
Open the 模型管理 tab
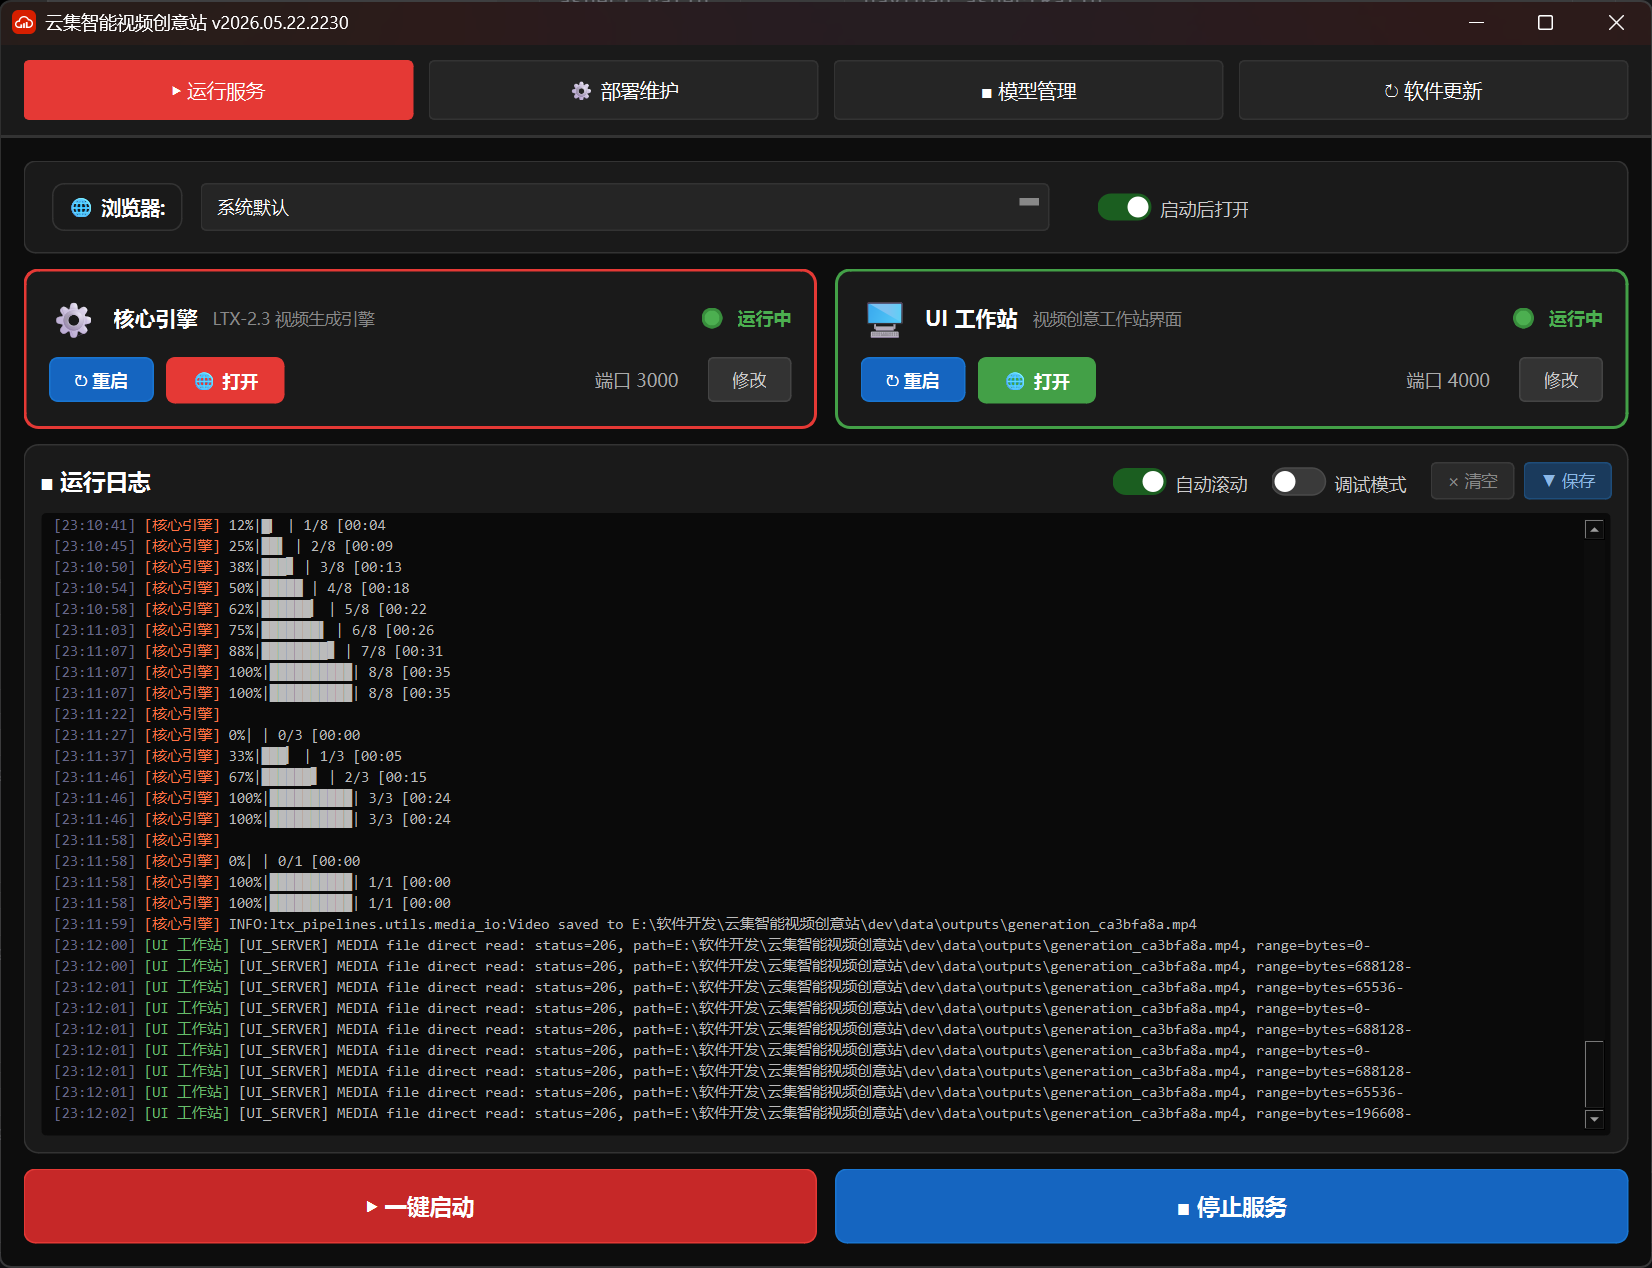(x=1028, y=90)
